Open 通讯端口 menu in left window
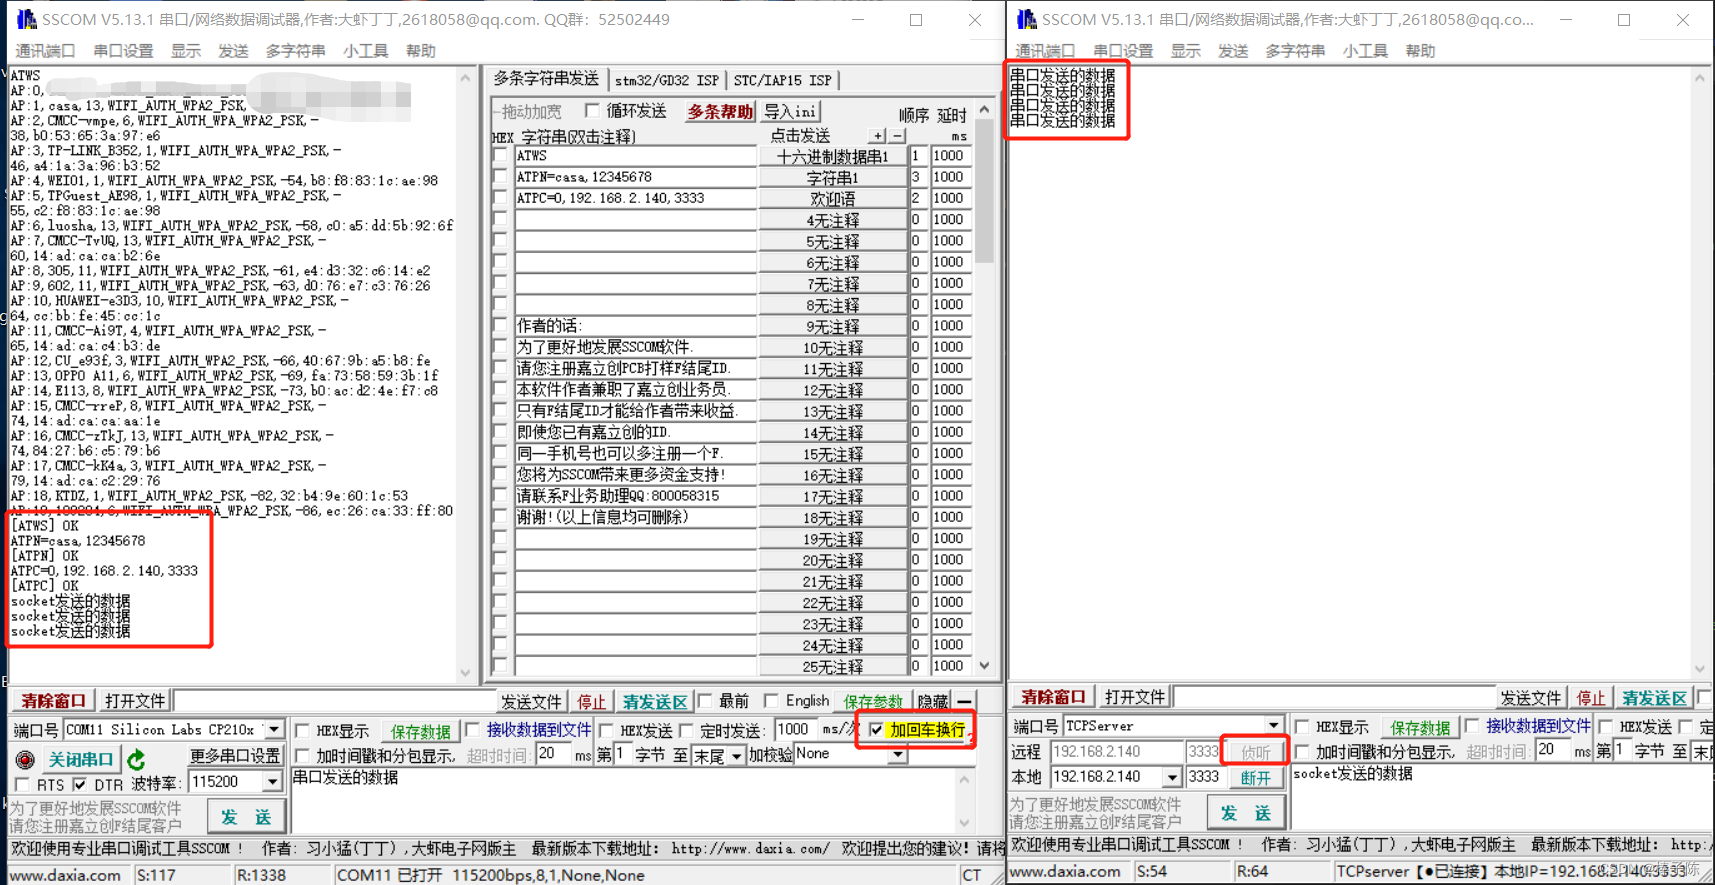 click(45, 51)
